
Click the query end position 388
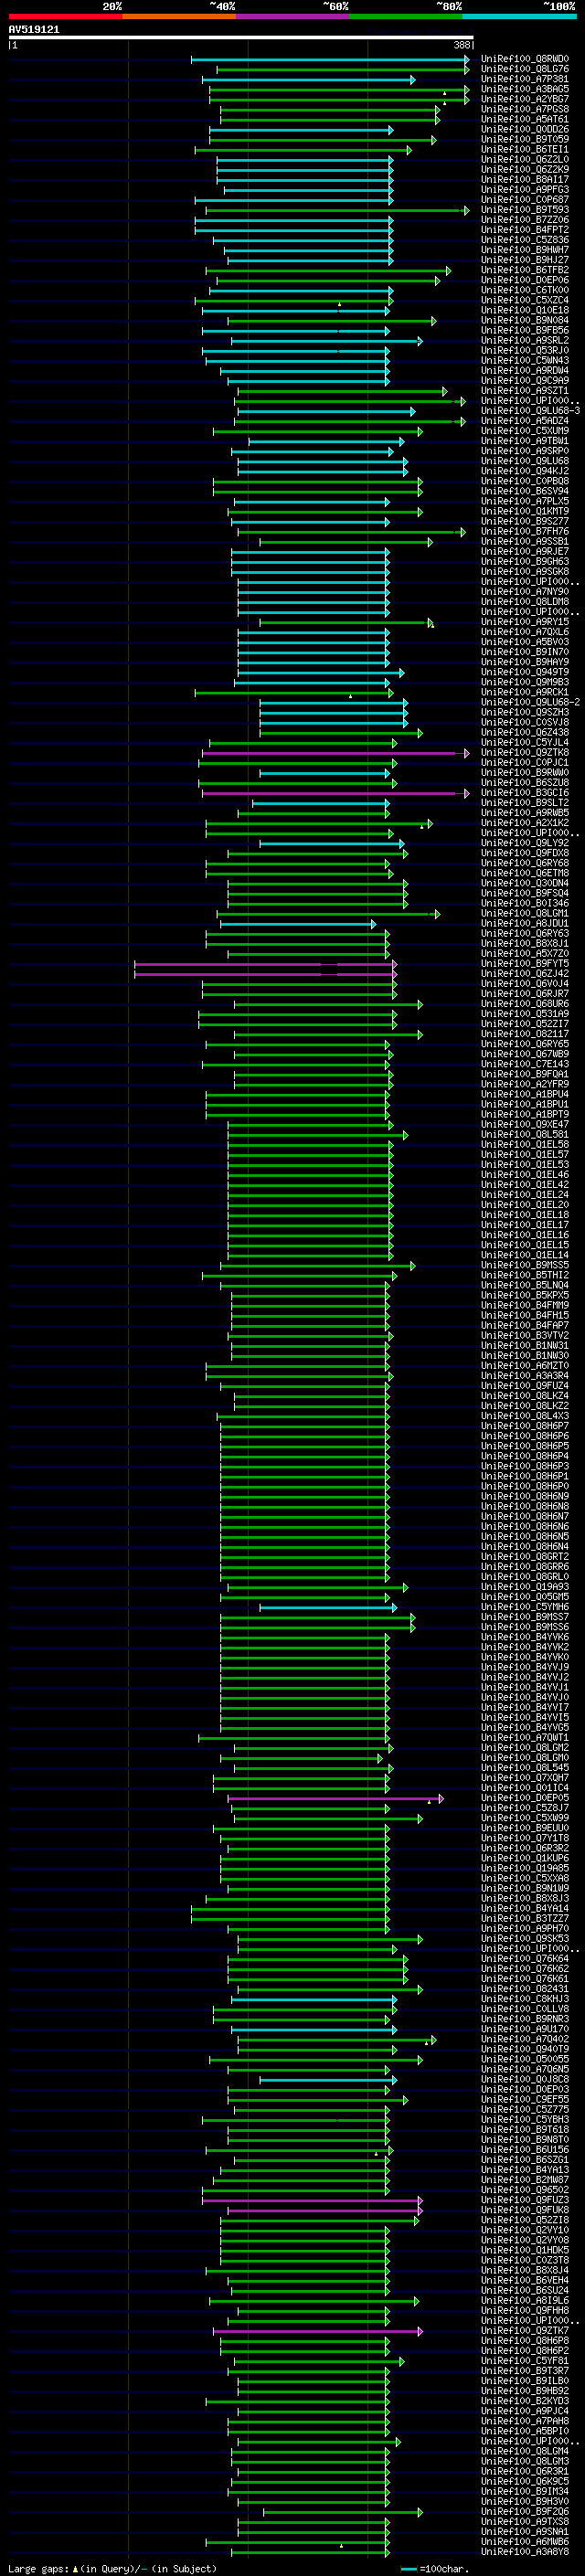(462, 45)
